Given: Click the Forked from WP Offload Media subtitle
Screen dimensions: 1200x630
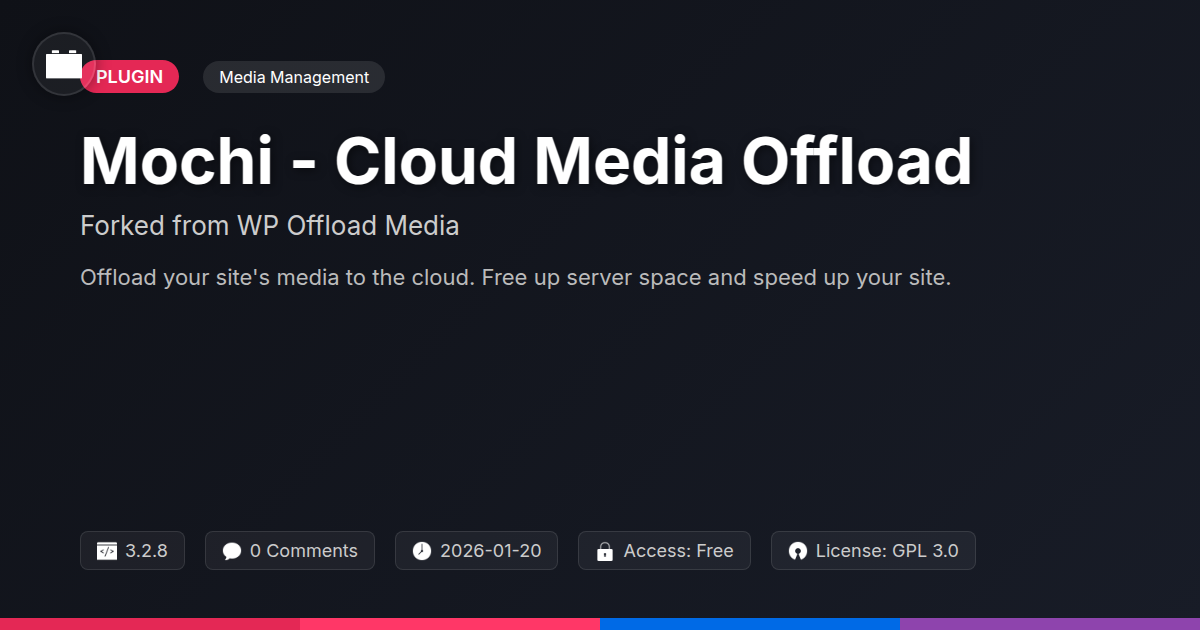Looking at the screenshot, I should [270, 226].
